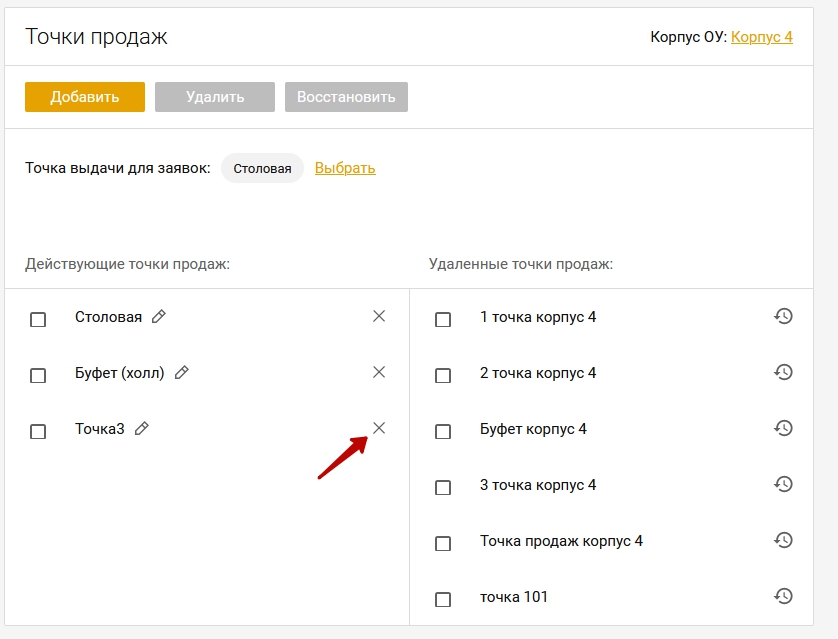This screenshot has width=838, height=639.
Task: Check the точка 101 checkbox
Action: (443, 599)
